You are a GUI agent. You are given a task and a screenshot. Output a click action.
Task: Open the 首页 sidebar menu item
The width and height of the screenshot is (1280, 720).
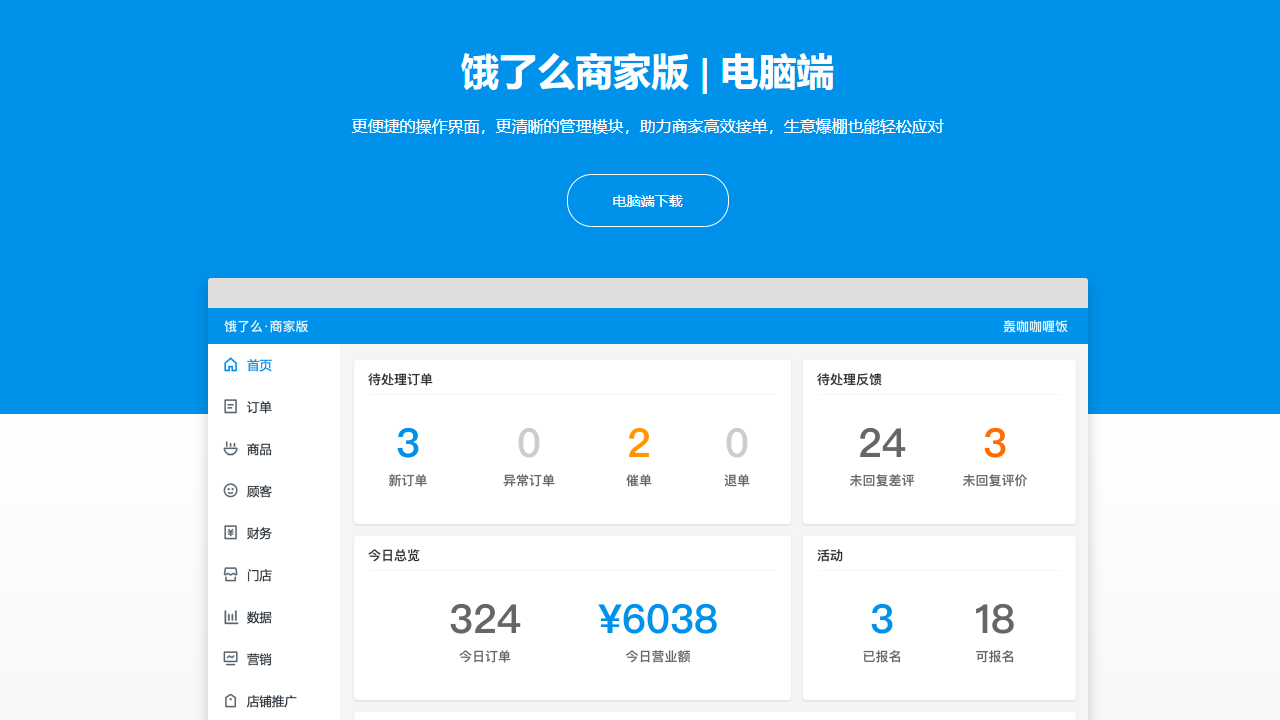pos(259,366)
